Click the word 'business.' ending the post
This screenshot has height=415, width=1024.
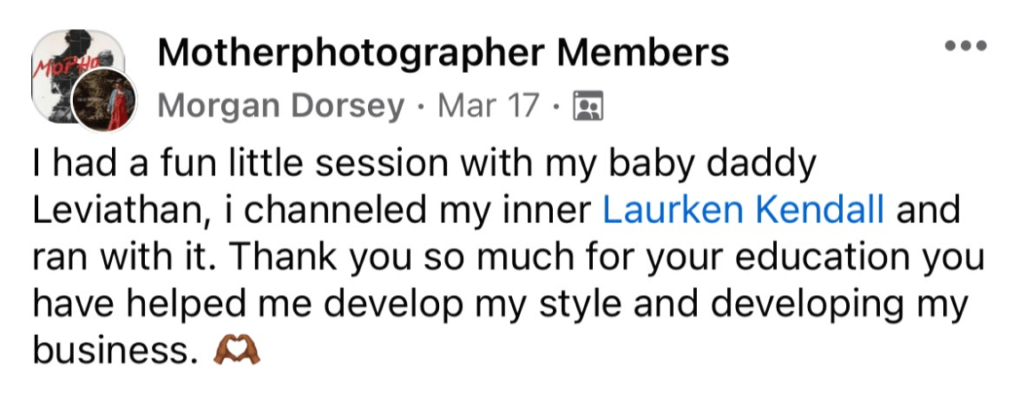[109, 351]
